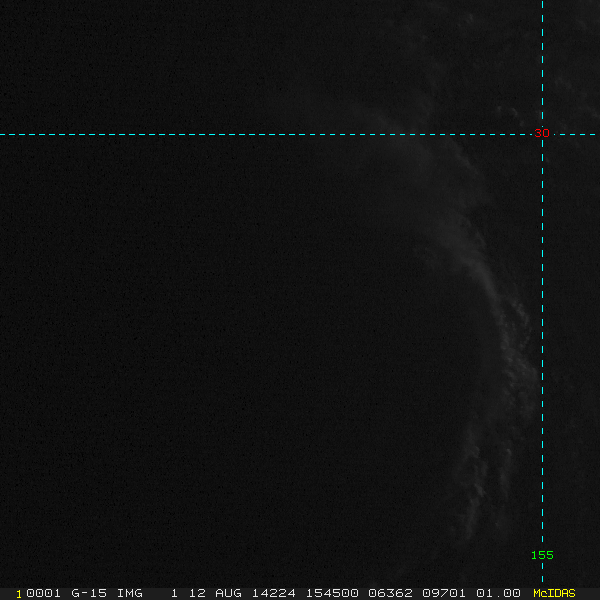Click the satellite name "G-15"

pos(89,593)
